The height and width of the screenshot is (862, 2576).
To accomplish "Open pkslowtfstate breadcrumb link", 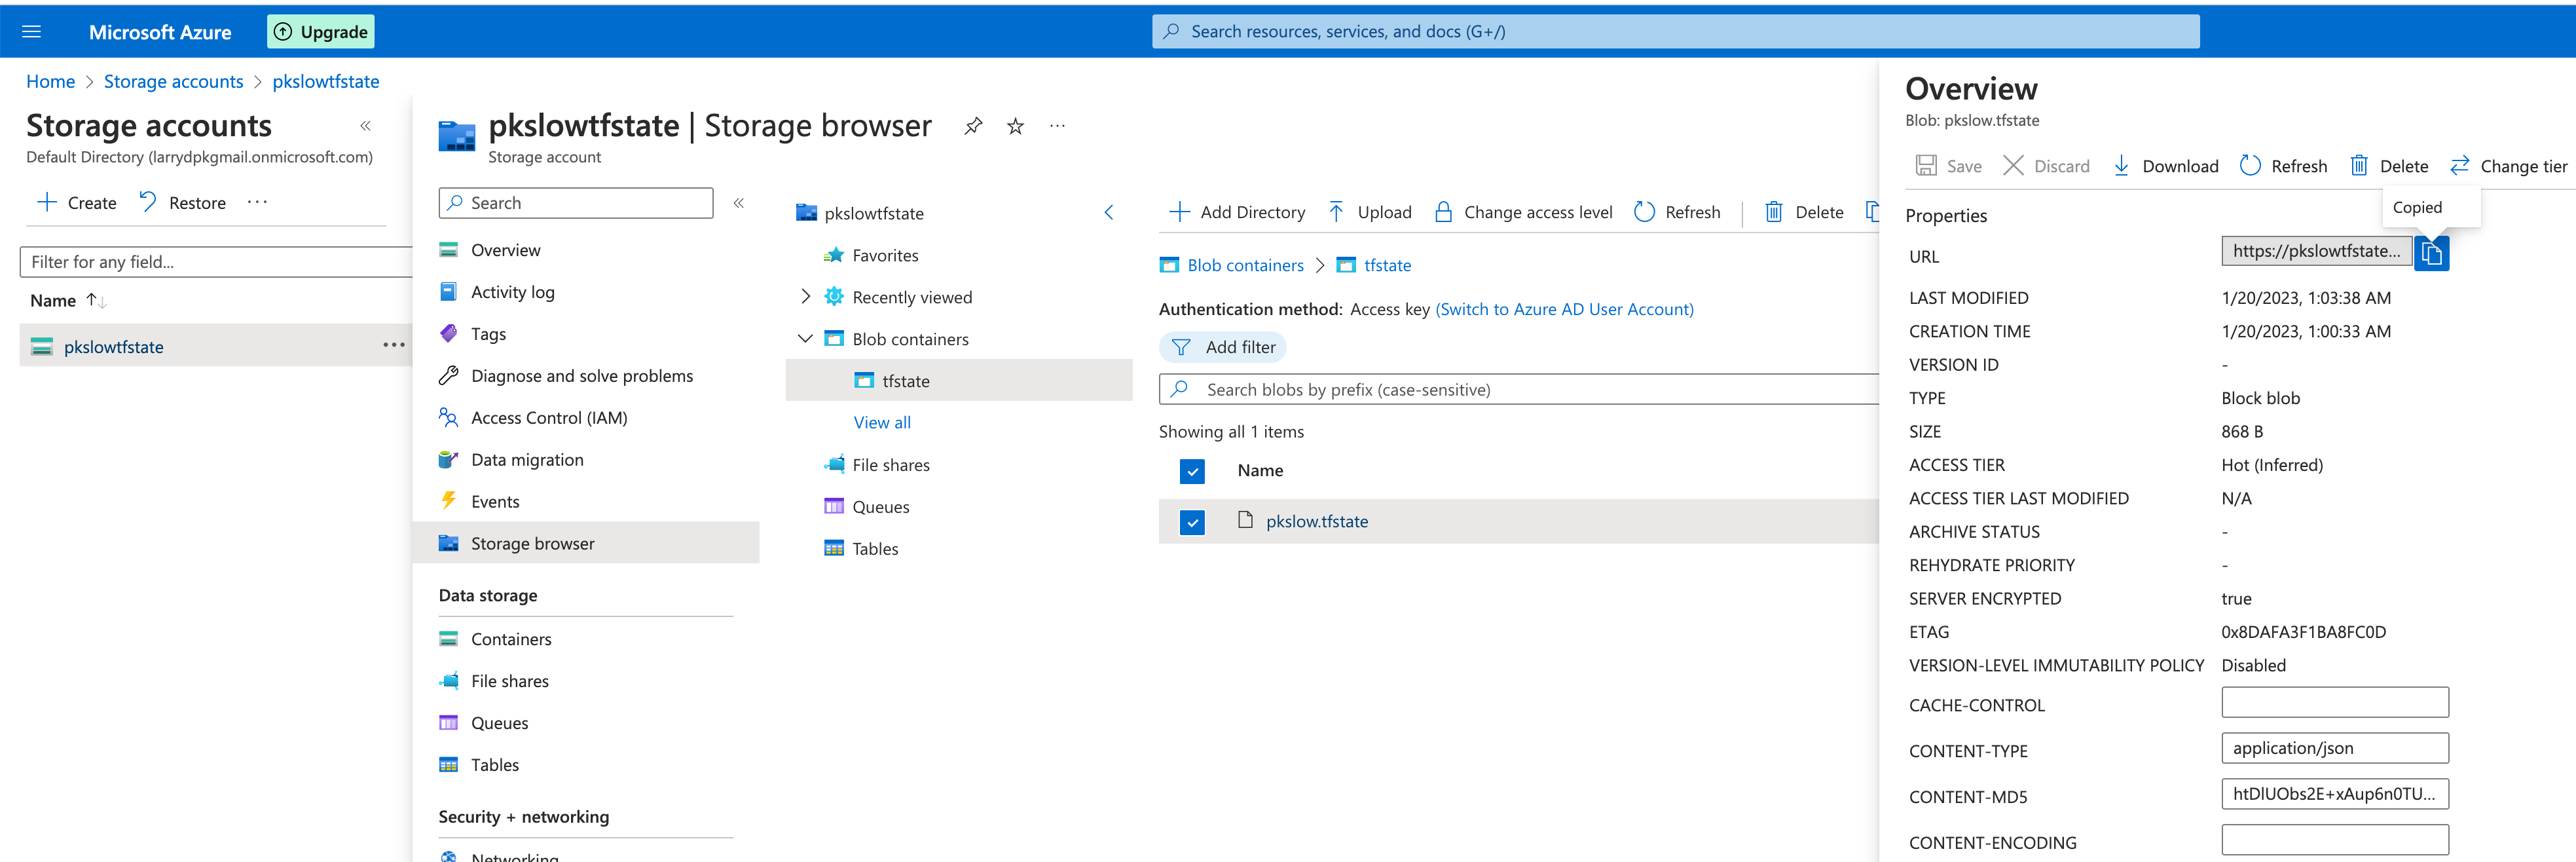I will [x=326, y=81].
